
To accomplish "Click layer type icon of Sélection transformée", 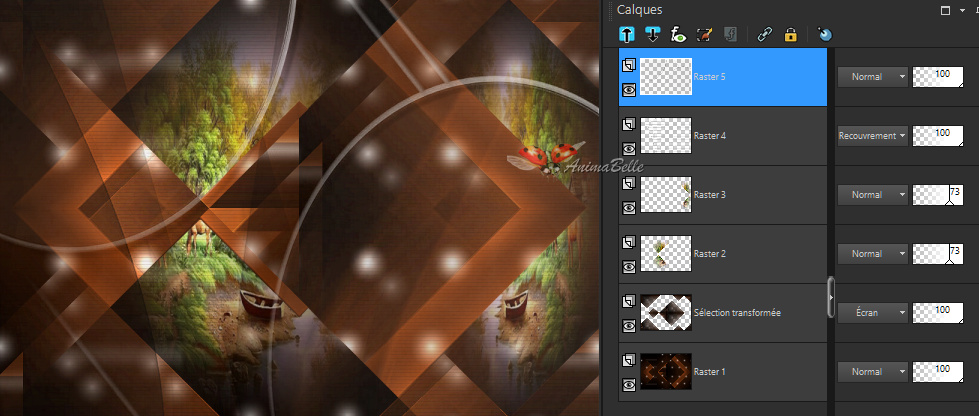I will (629, 301).
